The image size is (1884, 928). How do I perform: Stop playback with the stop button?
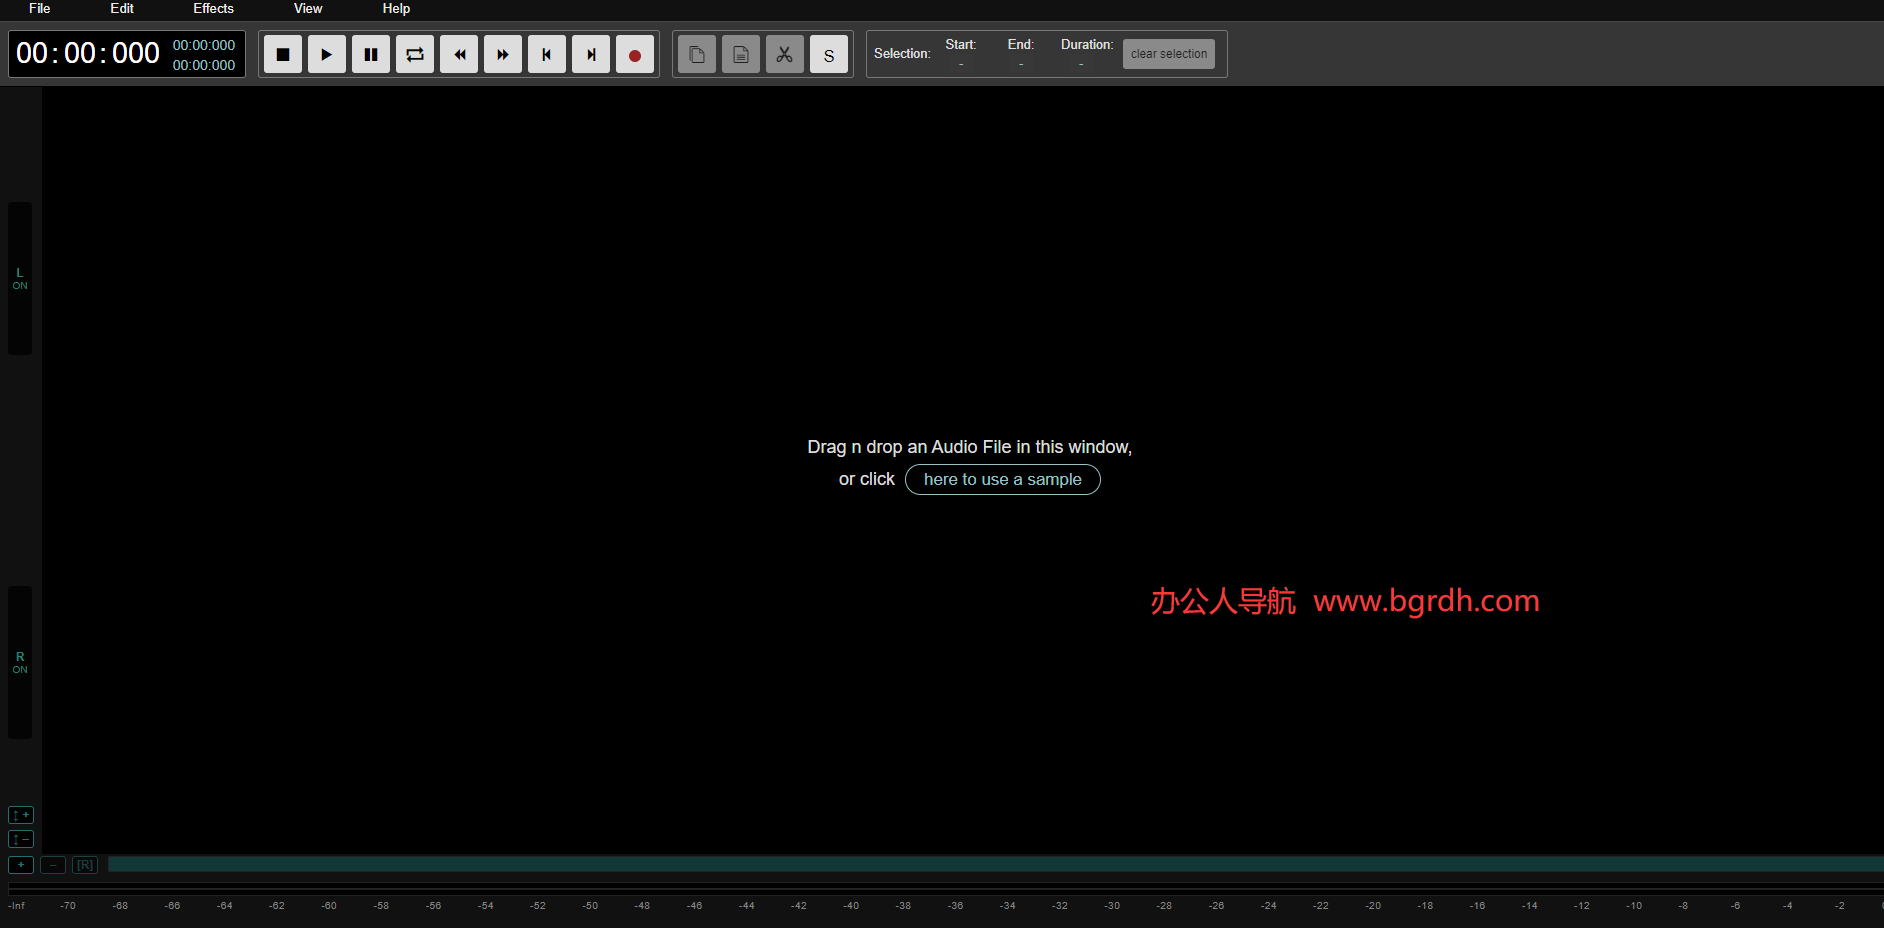pos(282,54)
